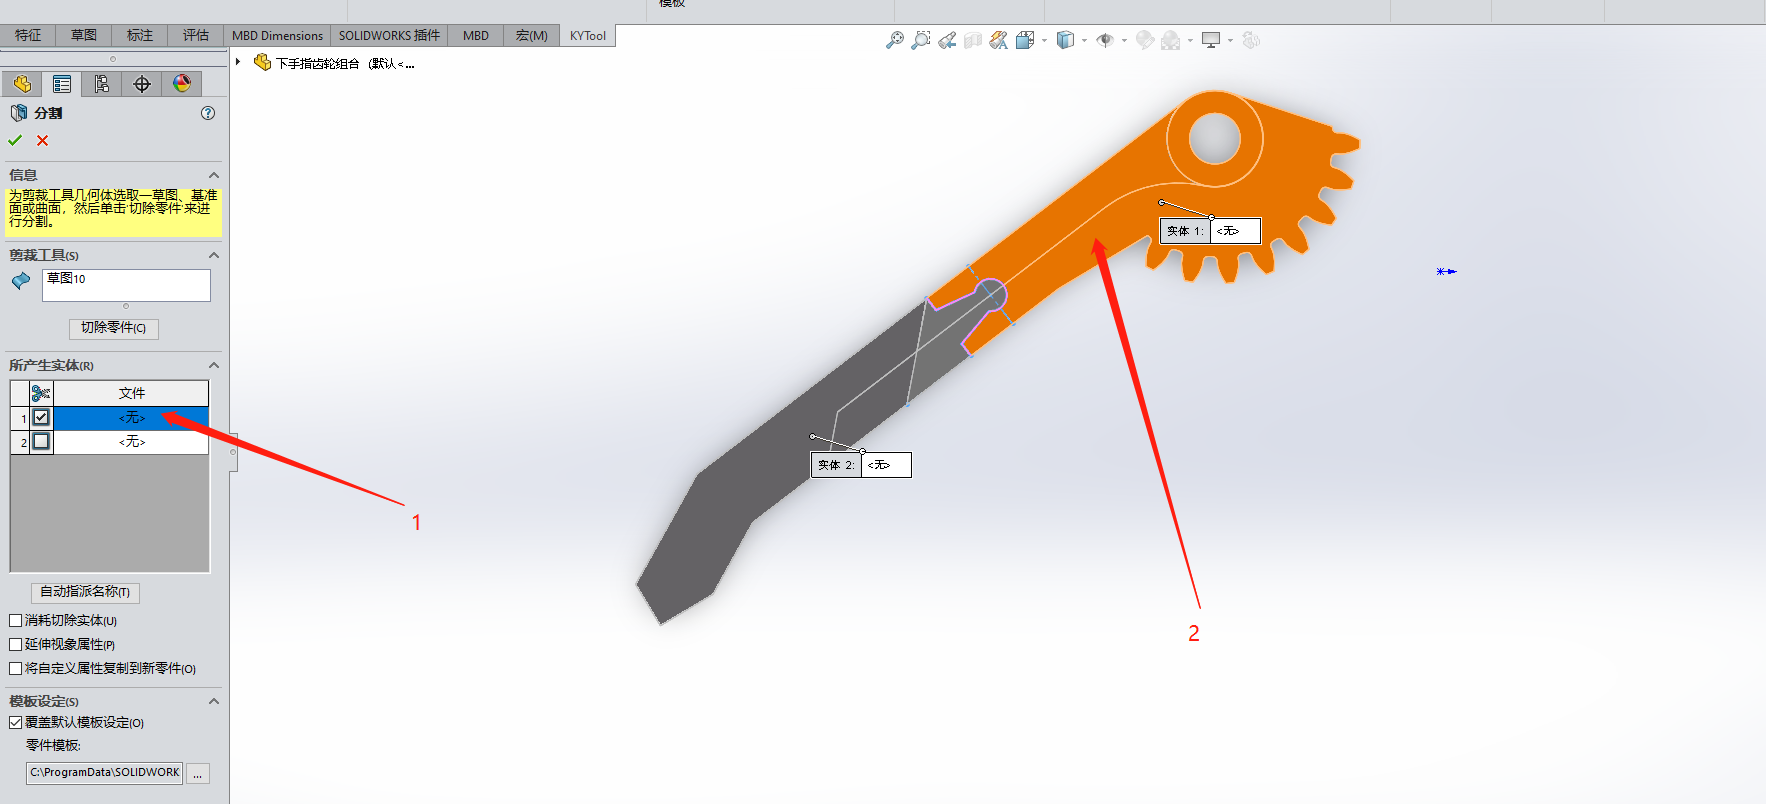Viewport: 1766px width, 804px height.
Task: Uncheck 覆盖默认模板设定 checkbox
Action: pyautogui.click(x=15, y=723)
